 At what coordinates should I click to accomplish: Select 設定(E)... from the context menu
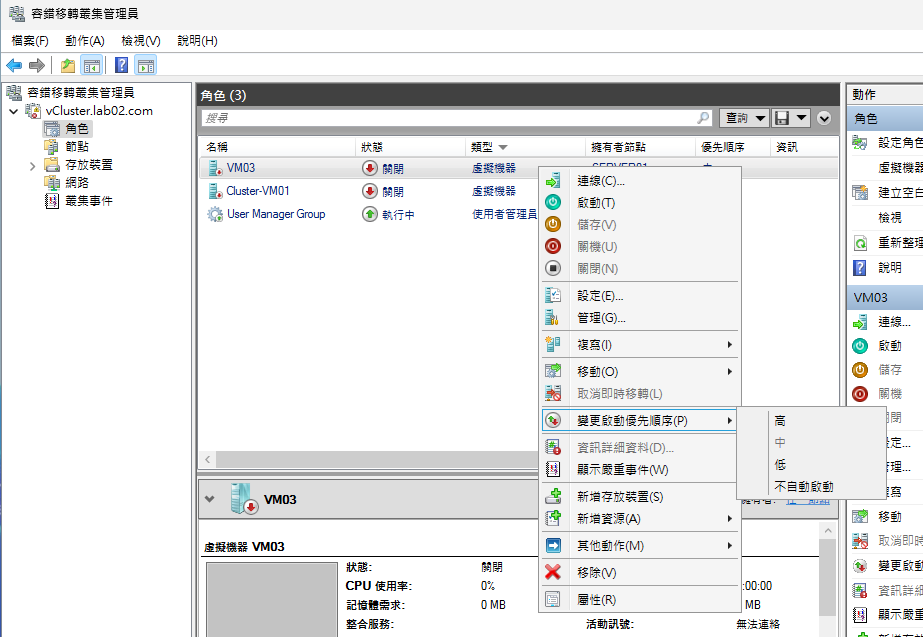point(600,296)
